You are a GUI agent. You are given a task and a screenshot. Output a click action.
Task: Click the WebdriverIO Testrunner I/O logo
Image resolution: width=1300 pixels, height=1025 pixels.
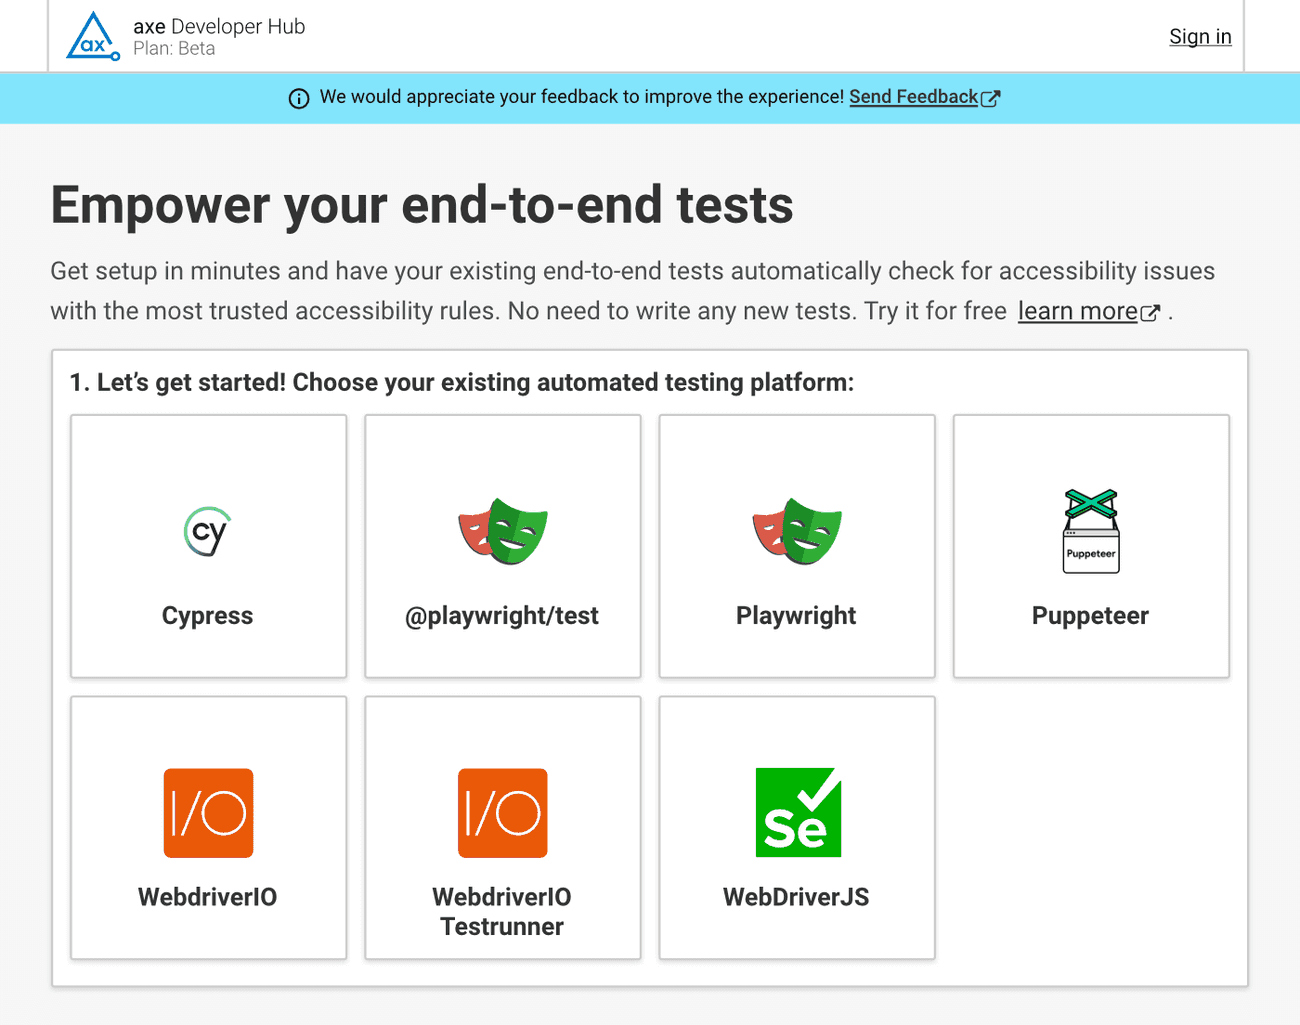click(x=503, y=813)
